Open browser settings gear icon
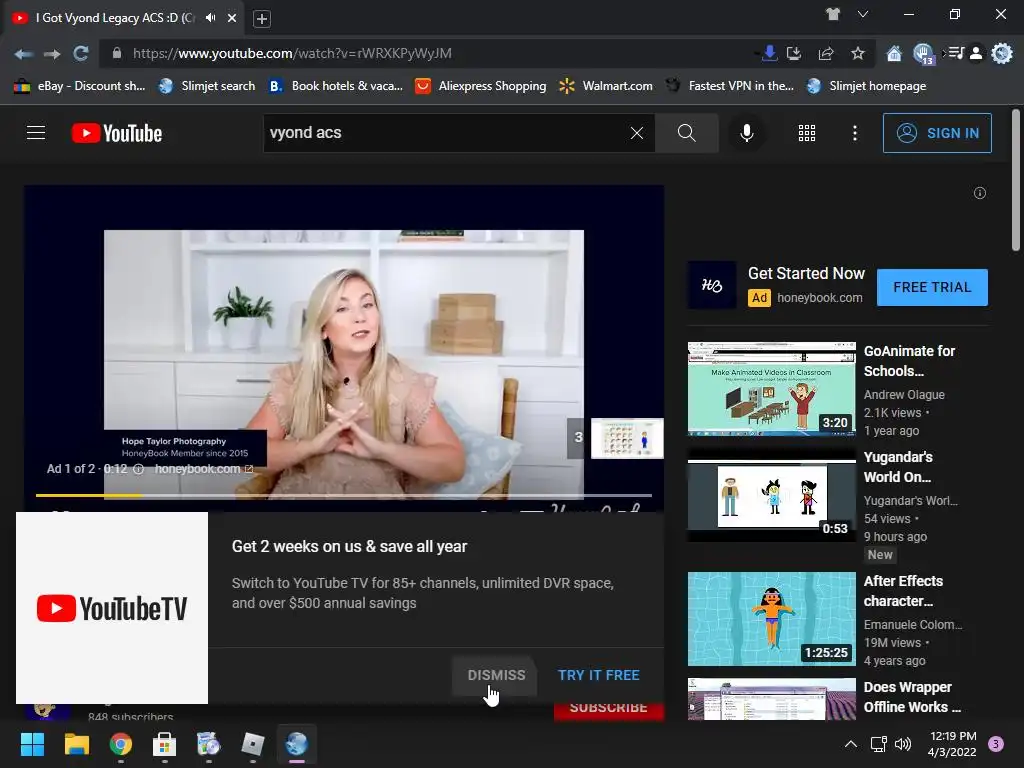Viewport: 1024px width, 768px height. (x=1002, y=54)
